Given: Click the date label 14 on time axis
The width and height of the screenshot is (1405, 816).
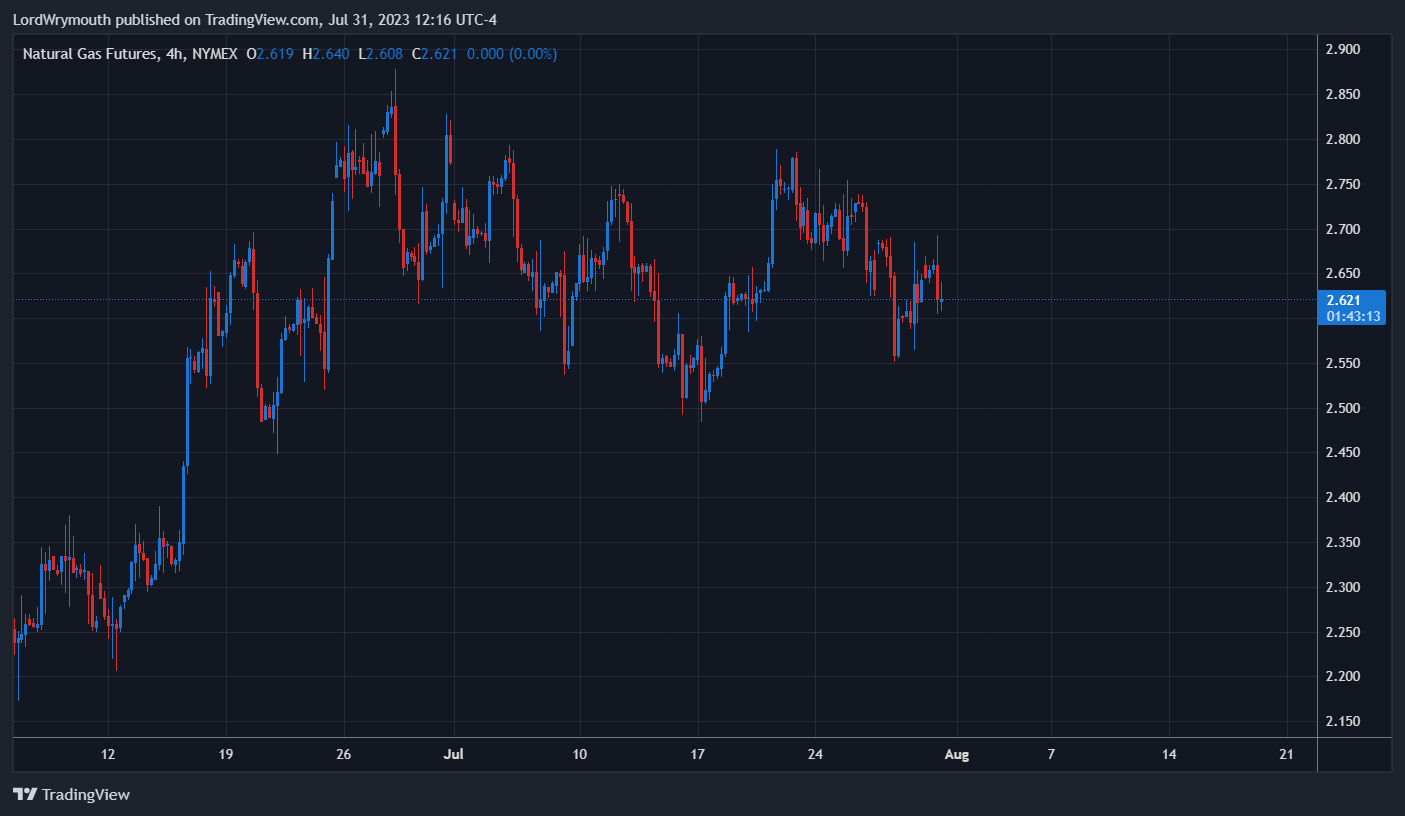Looking at the screenshot, I should tap(1169, 754).
